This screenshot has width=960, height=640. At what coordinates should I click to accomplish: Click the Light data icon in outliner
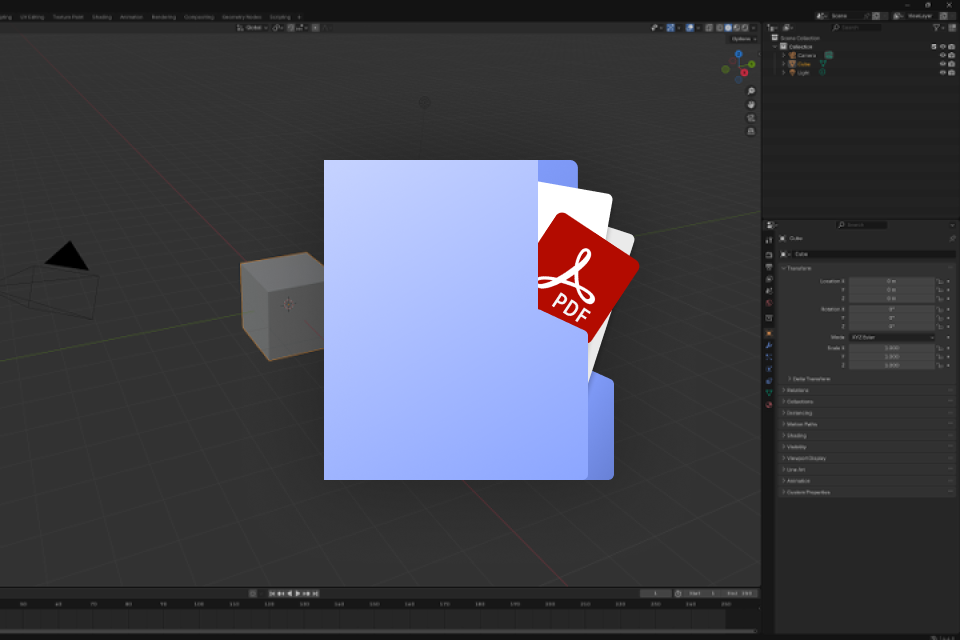pos(822,72)
